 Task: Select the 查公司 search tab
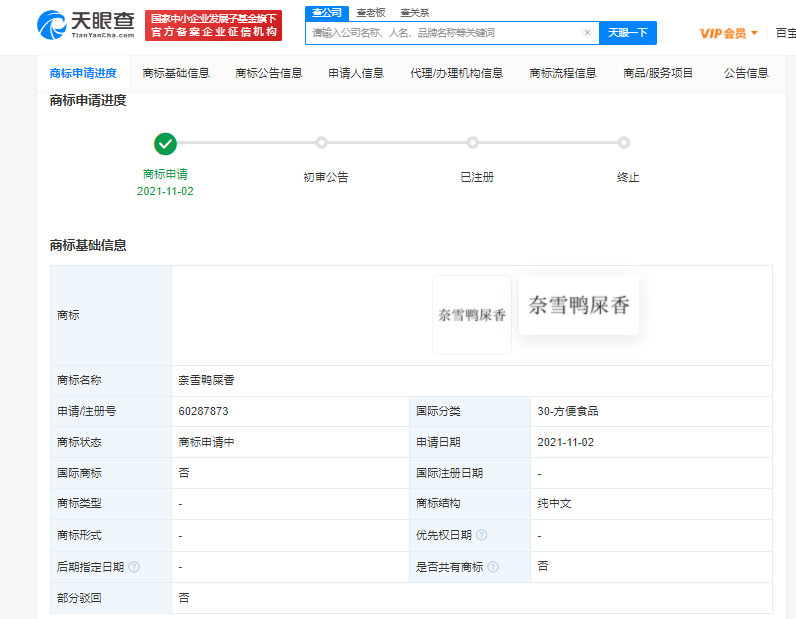pos(326,13)
